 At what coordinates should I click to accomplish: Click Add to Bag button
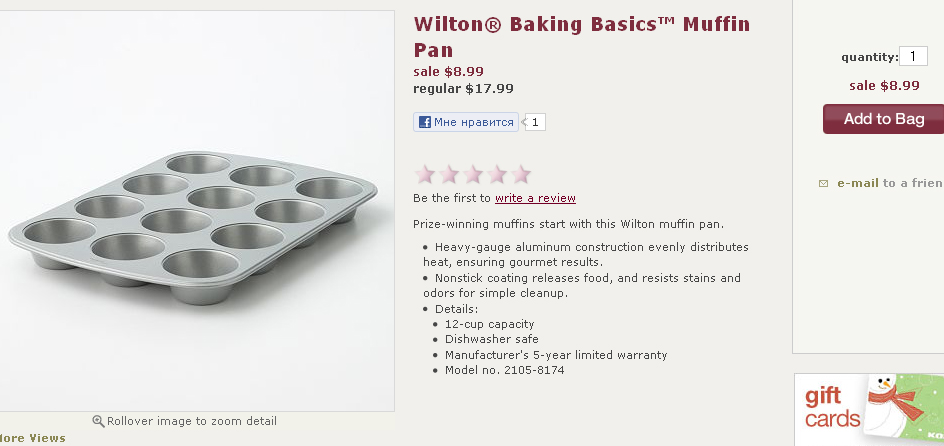(883, 119)
